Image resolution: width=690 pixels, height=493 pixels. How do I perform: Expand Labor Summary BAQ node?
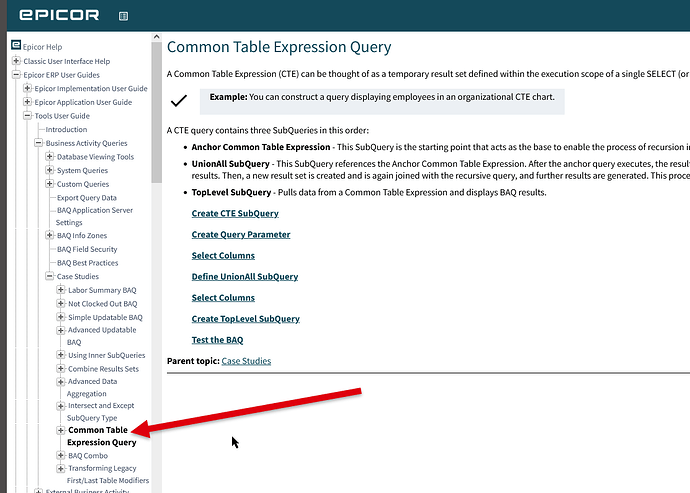(61, 290)
